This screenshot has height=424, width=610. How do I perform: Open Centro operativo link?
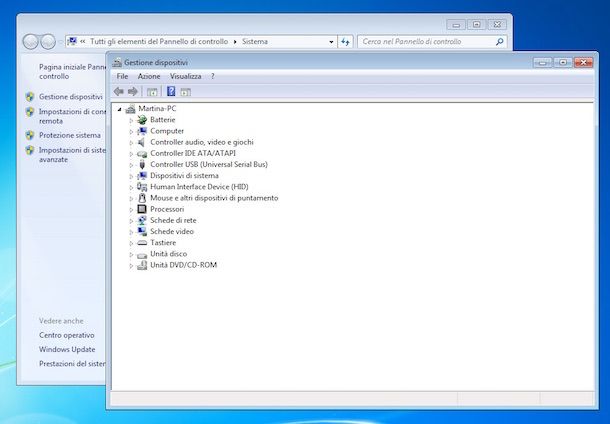67,335
